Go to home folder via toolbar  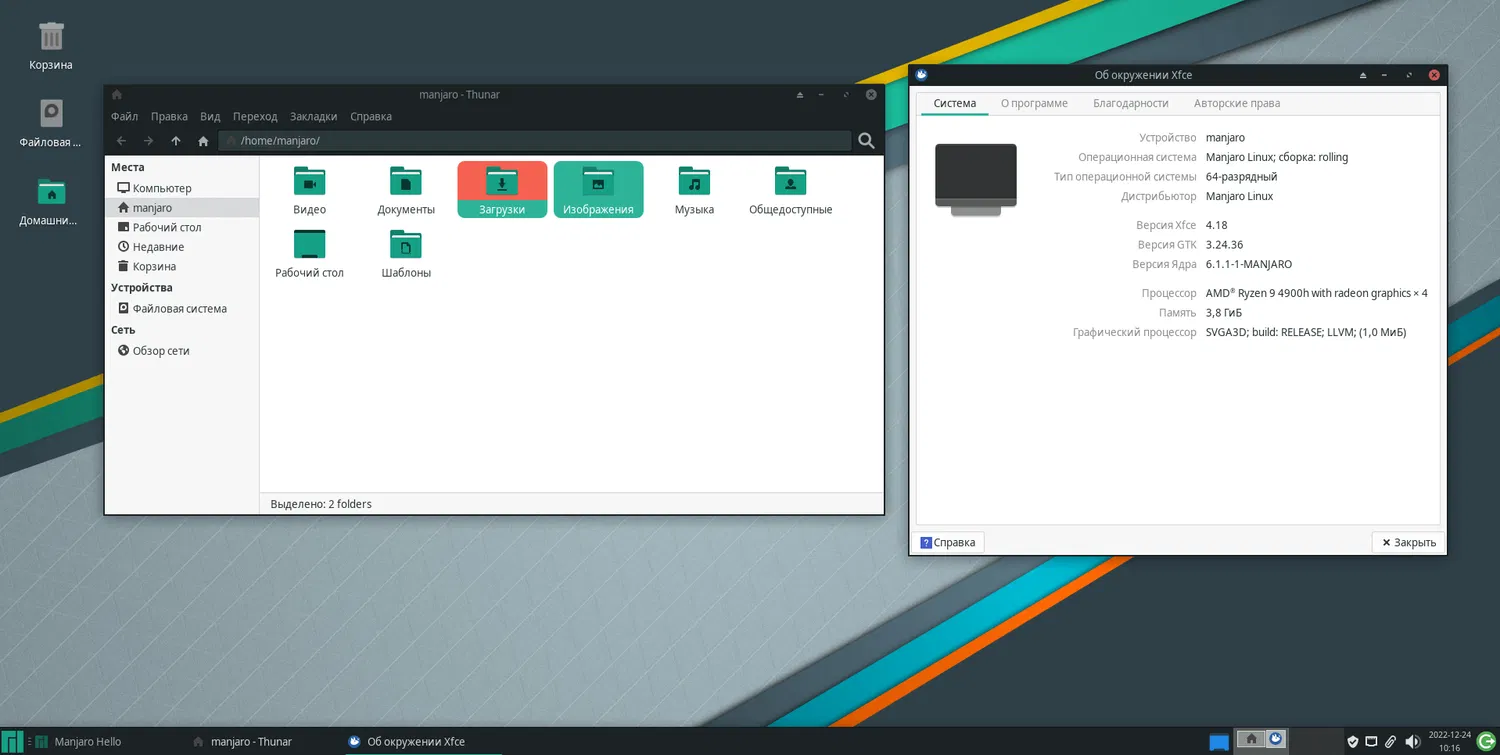[204, 141]
